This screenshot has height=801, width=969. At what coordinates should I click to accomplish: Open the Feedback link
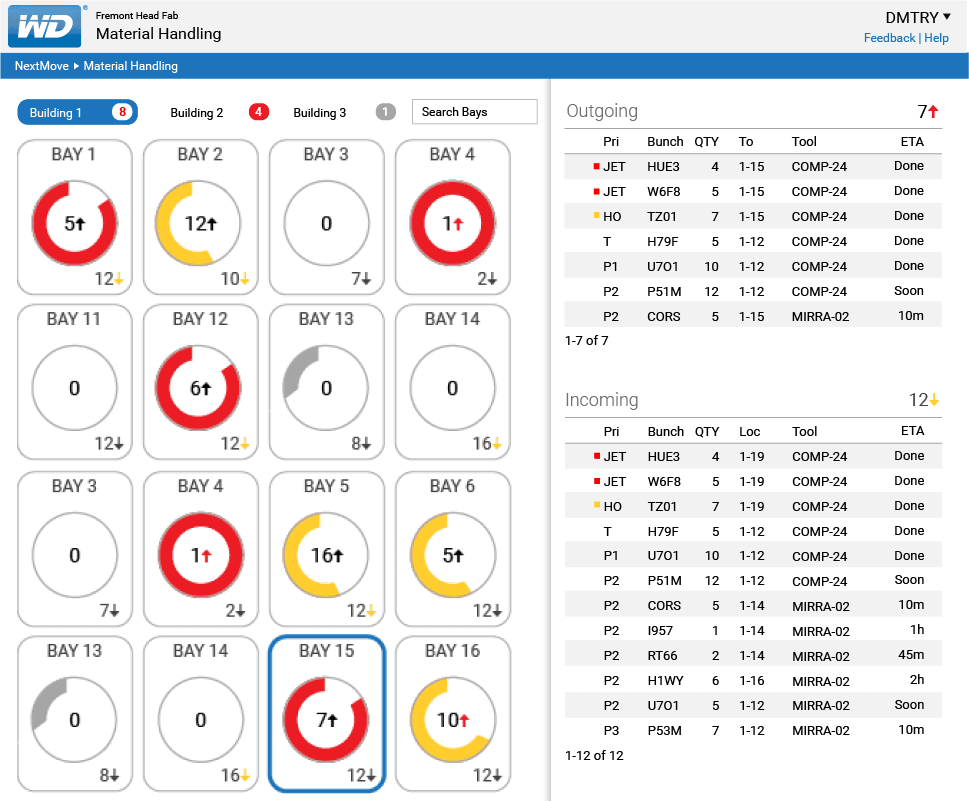point(889,38)
